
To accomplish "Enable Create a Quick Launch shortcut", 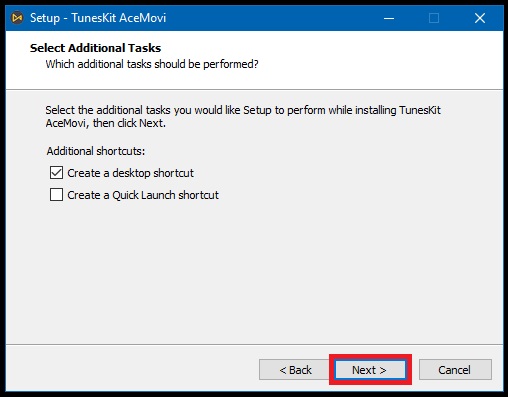I will (56, 195).
